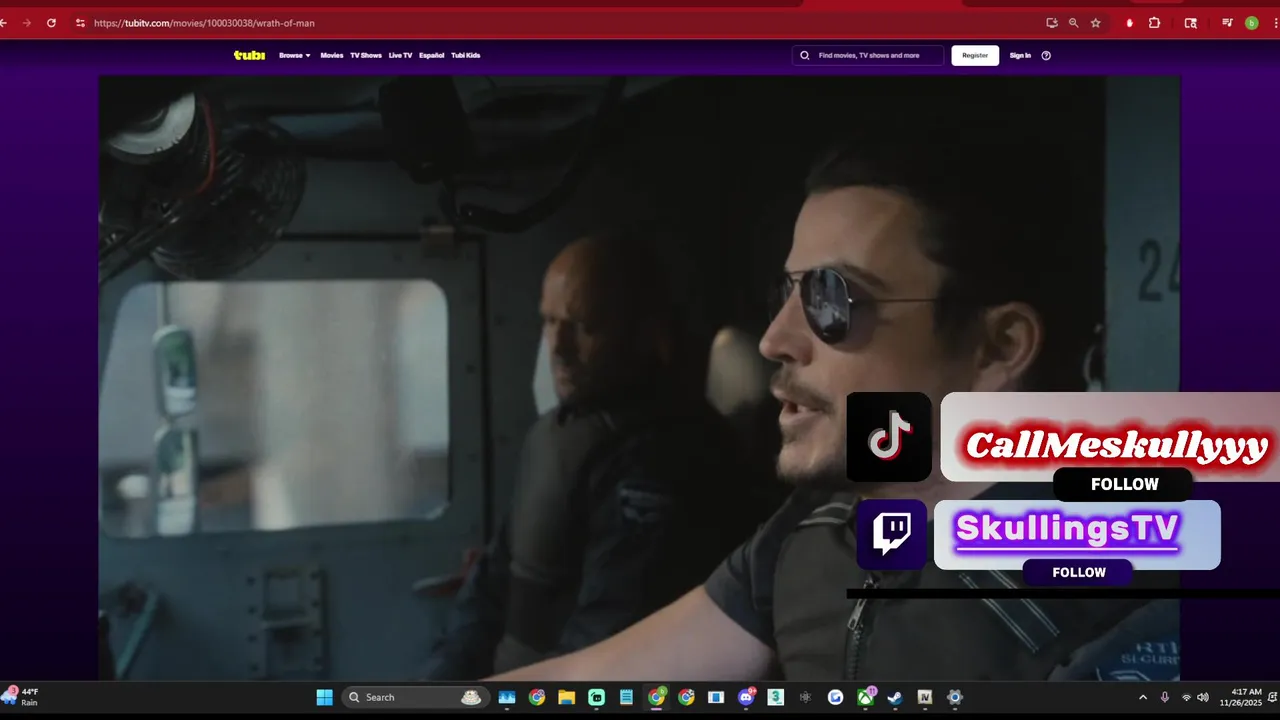Click the Sign In link
Viewport: 1280px width, 720px height.
coord(1020,55)
